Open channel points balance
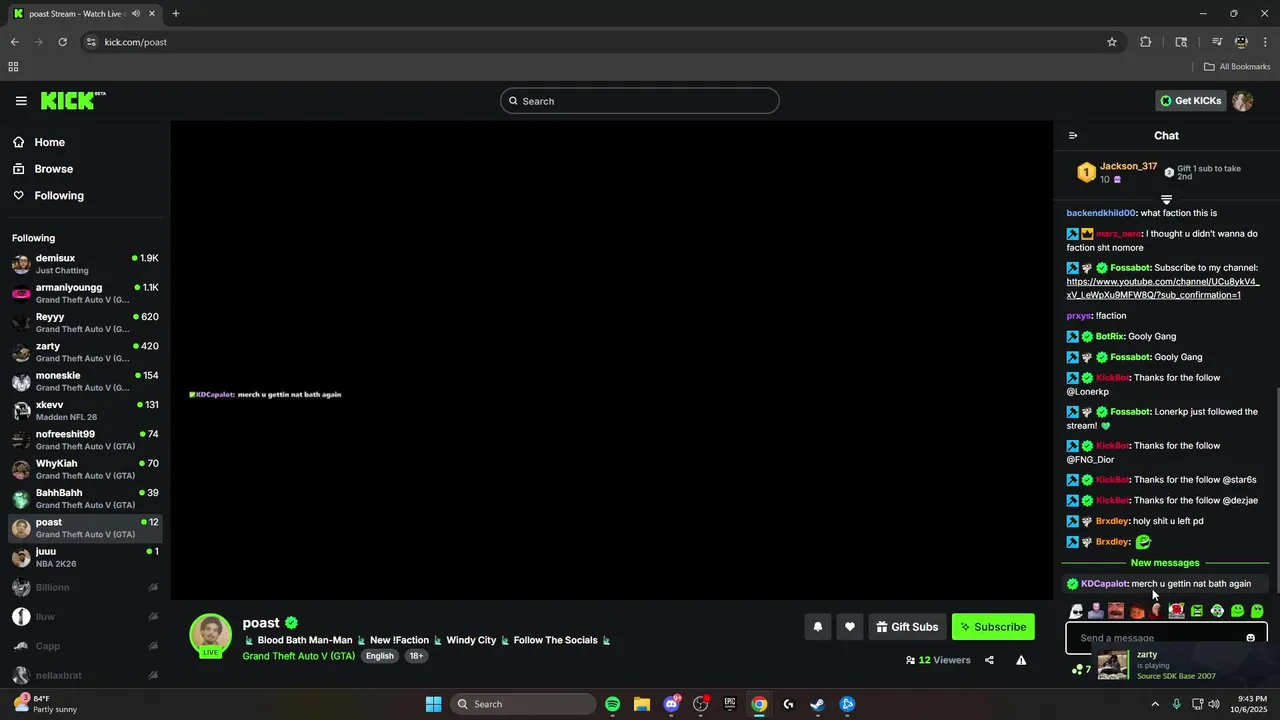The height and width of the screenshot is (720, 1280). pyautogui.click(x=1081, y=669)
